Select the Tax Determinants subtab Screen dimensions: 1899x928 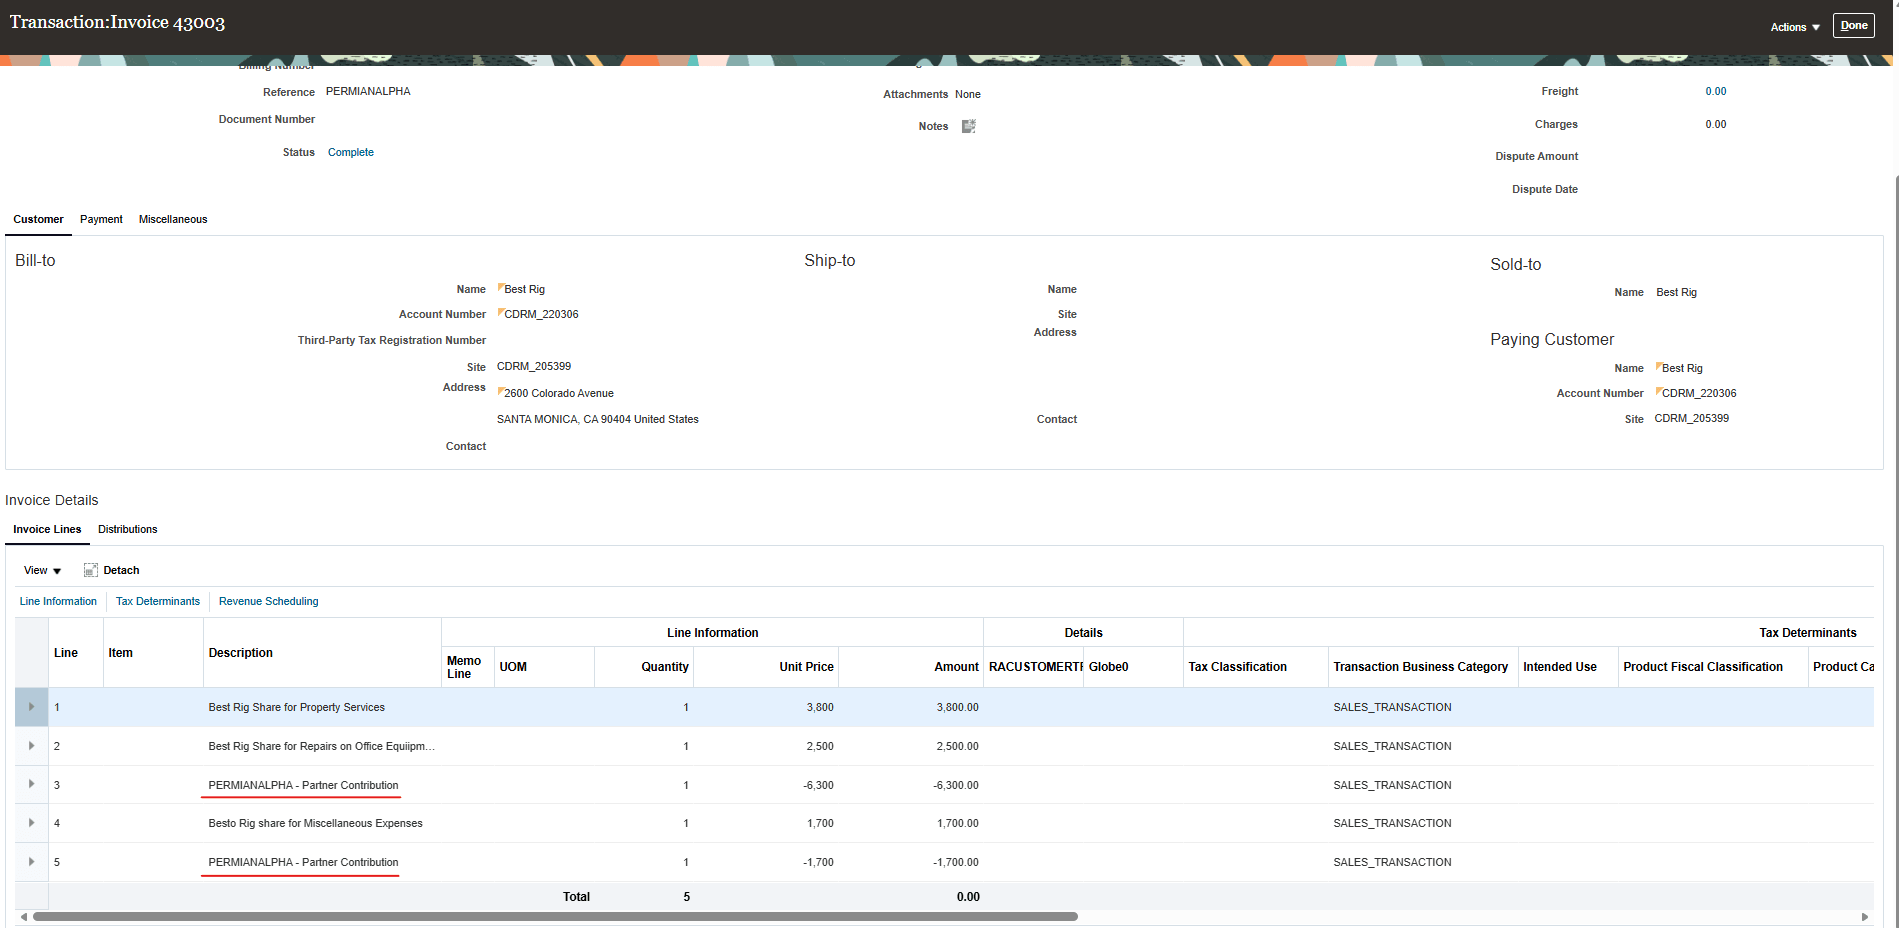click(157, 601)
